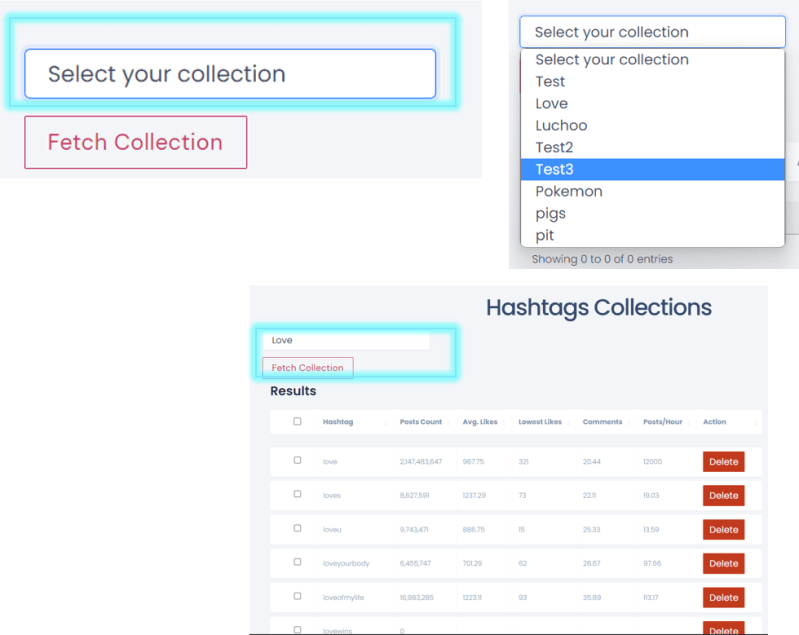This screenshot has width=799, height=635.
Task: Delete the loveyourbody hashtag row
Action: click(x=724, y=564)
